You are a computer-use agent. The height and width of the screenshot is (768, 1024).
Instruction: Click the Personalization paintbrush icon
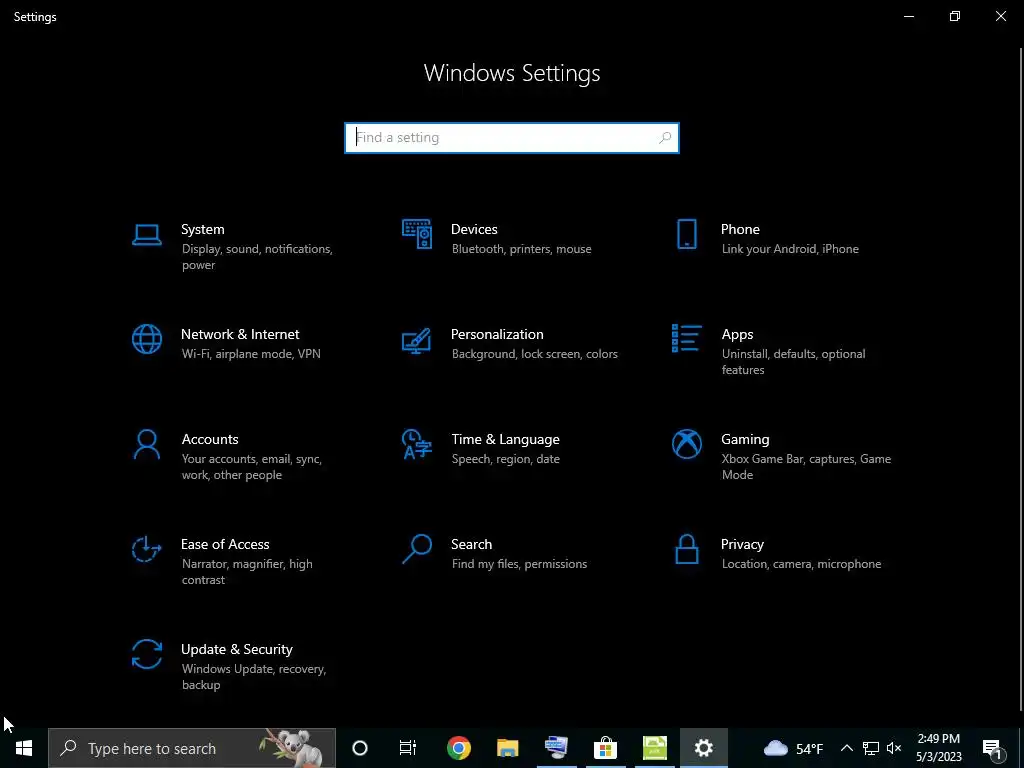tap(417, 340)
